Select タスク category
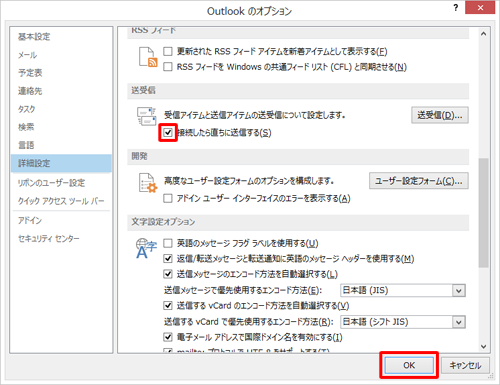Screen dimensions: 500x385 click(x=61, y=109)
